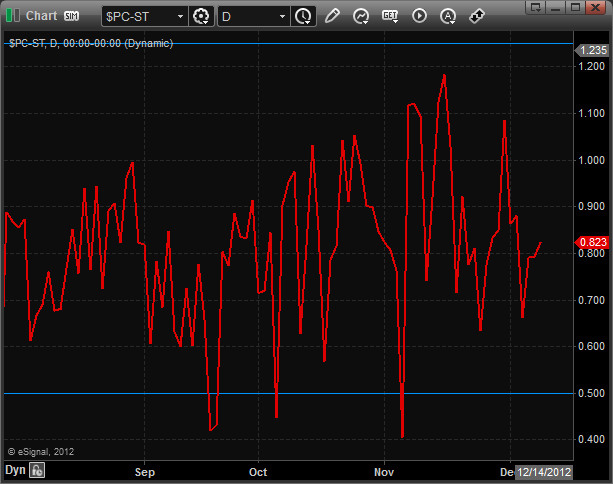Screen dimensions: 613x484
Task: Select the pencil drawing tool
Action: 332,16
